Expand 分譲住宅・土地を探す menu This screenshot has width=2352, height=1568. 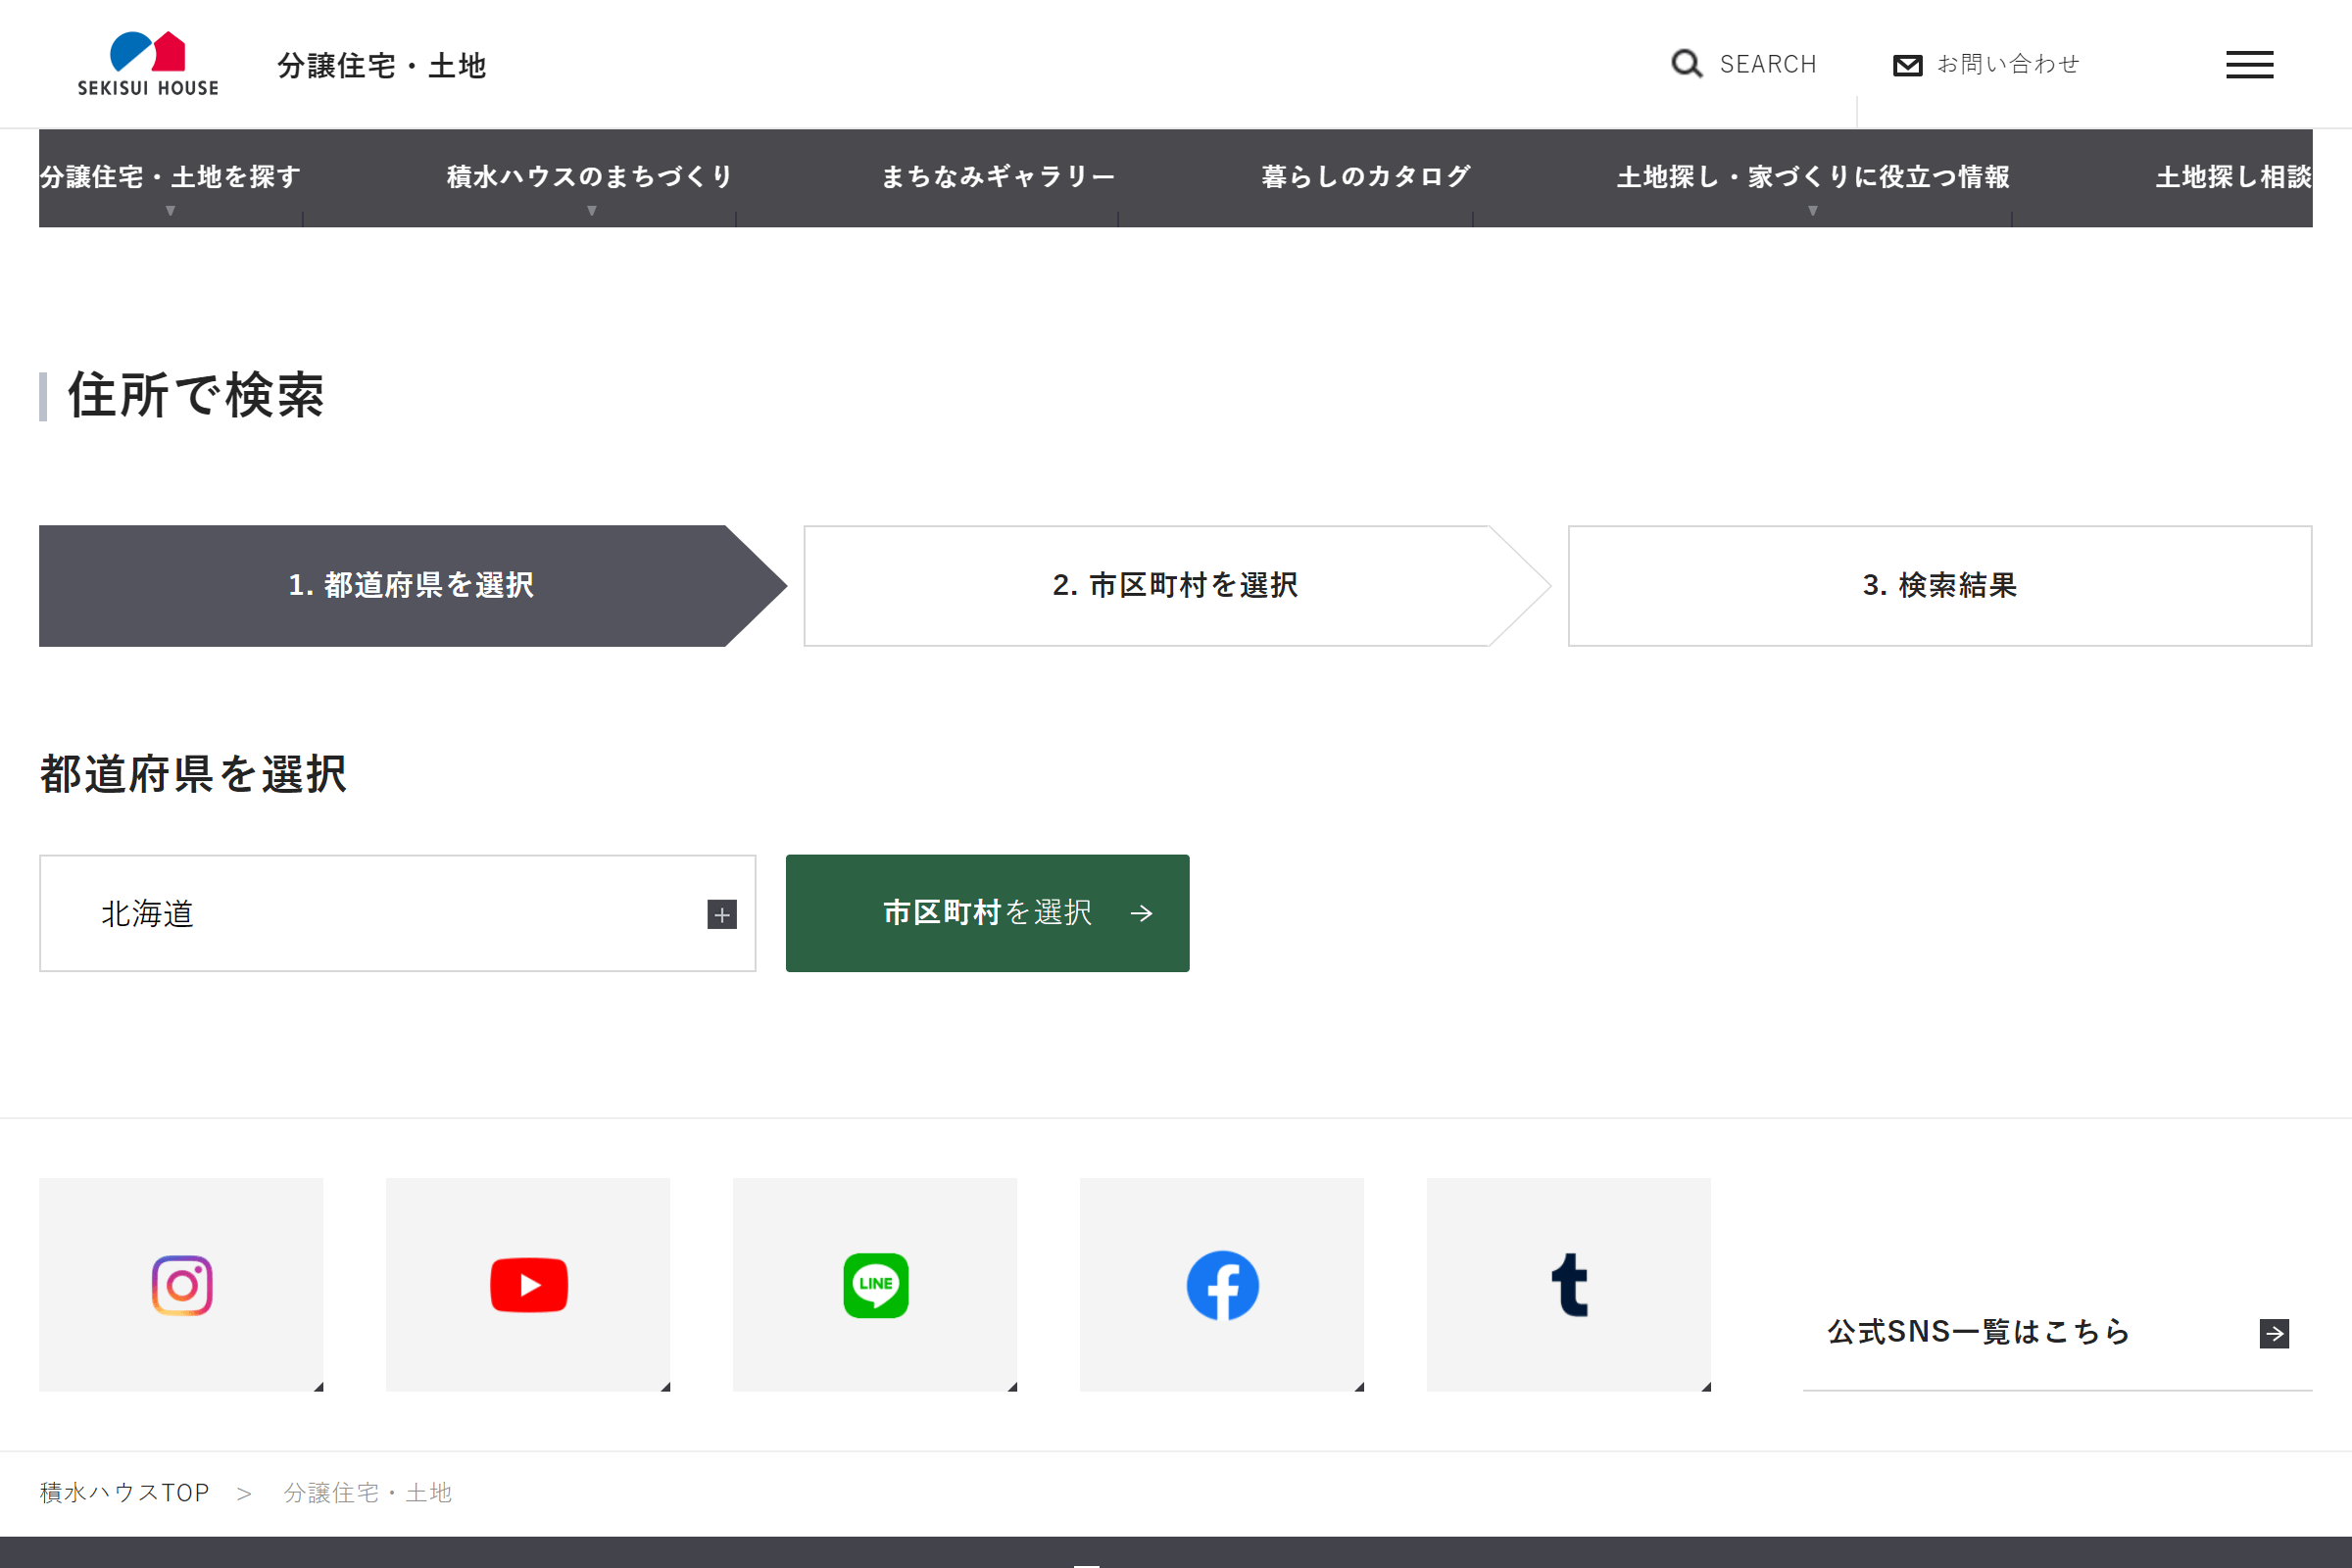click(171, 178)
